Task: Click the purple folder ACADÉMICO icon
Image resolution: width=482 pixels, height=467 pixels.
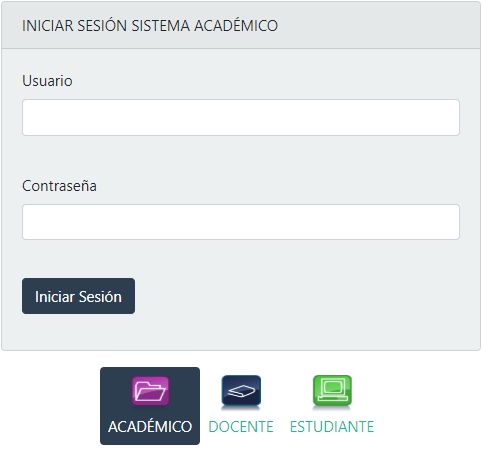Action: [150, 391]
